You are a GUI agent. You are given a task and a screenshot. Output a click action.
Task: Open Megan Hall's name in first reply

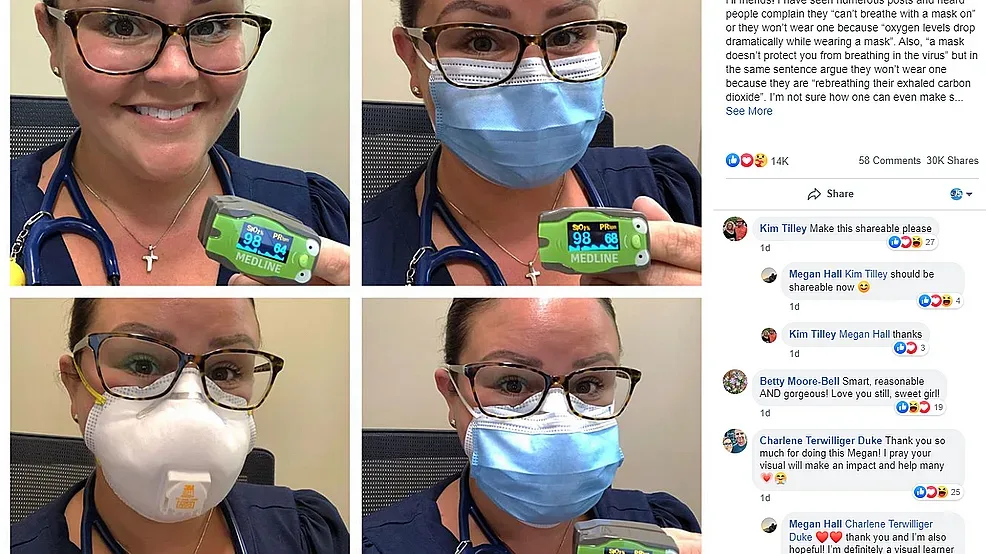click(815, 274)
